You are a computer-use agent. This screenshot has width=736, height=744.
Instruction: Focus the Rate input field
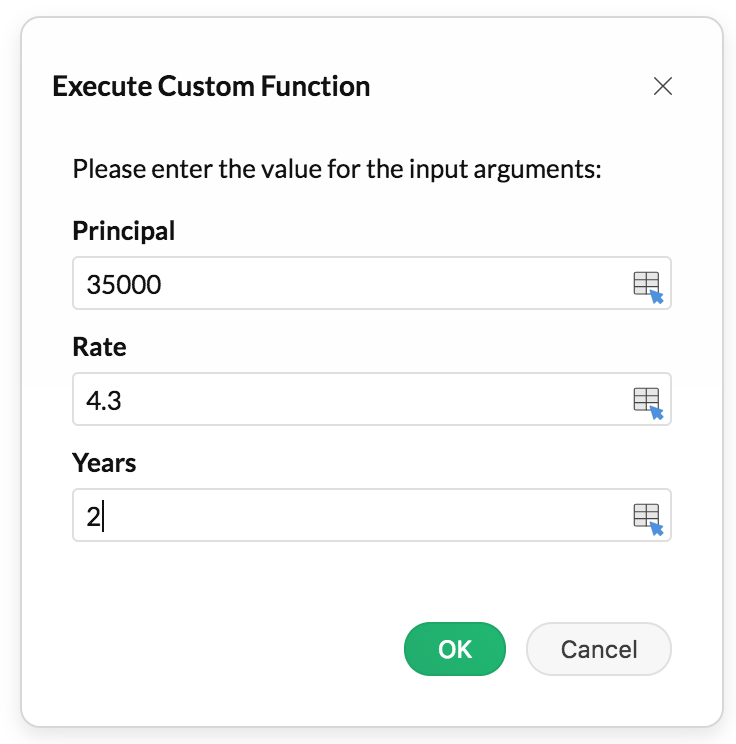coord(350,401)
